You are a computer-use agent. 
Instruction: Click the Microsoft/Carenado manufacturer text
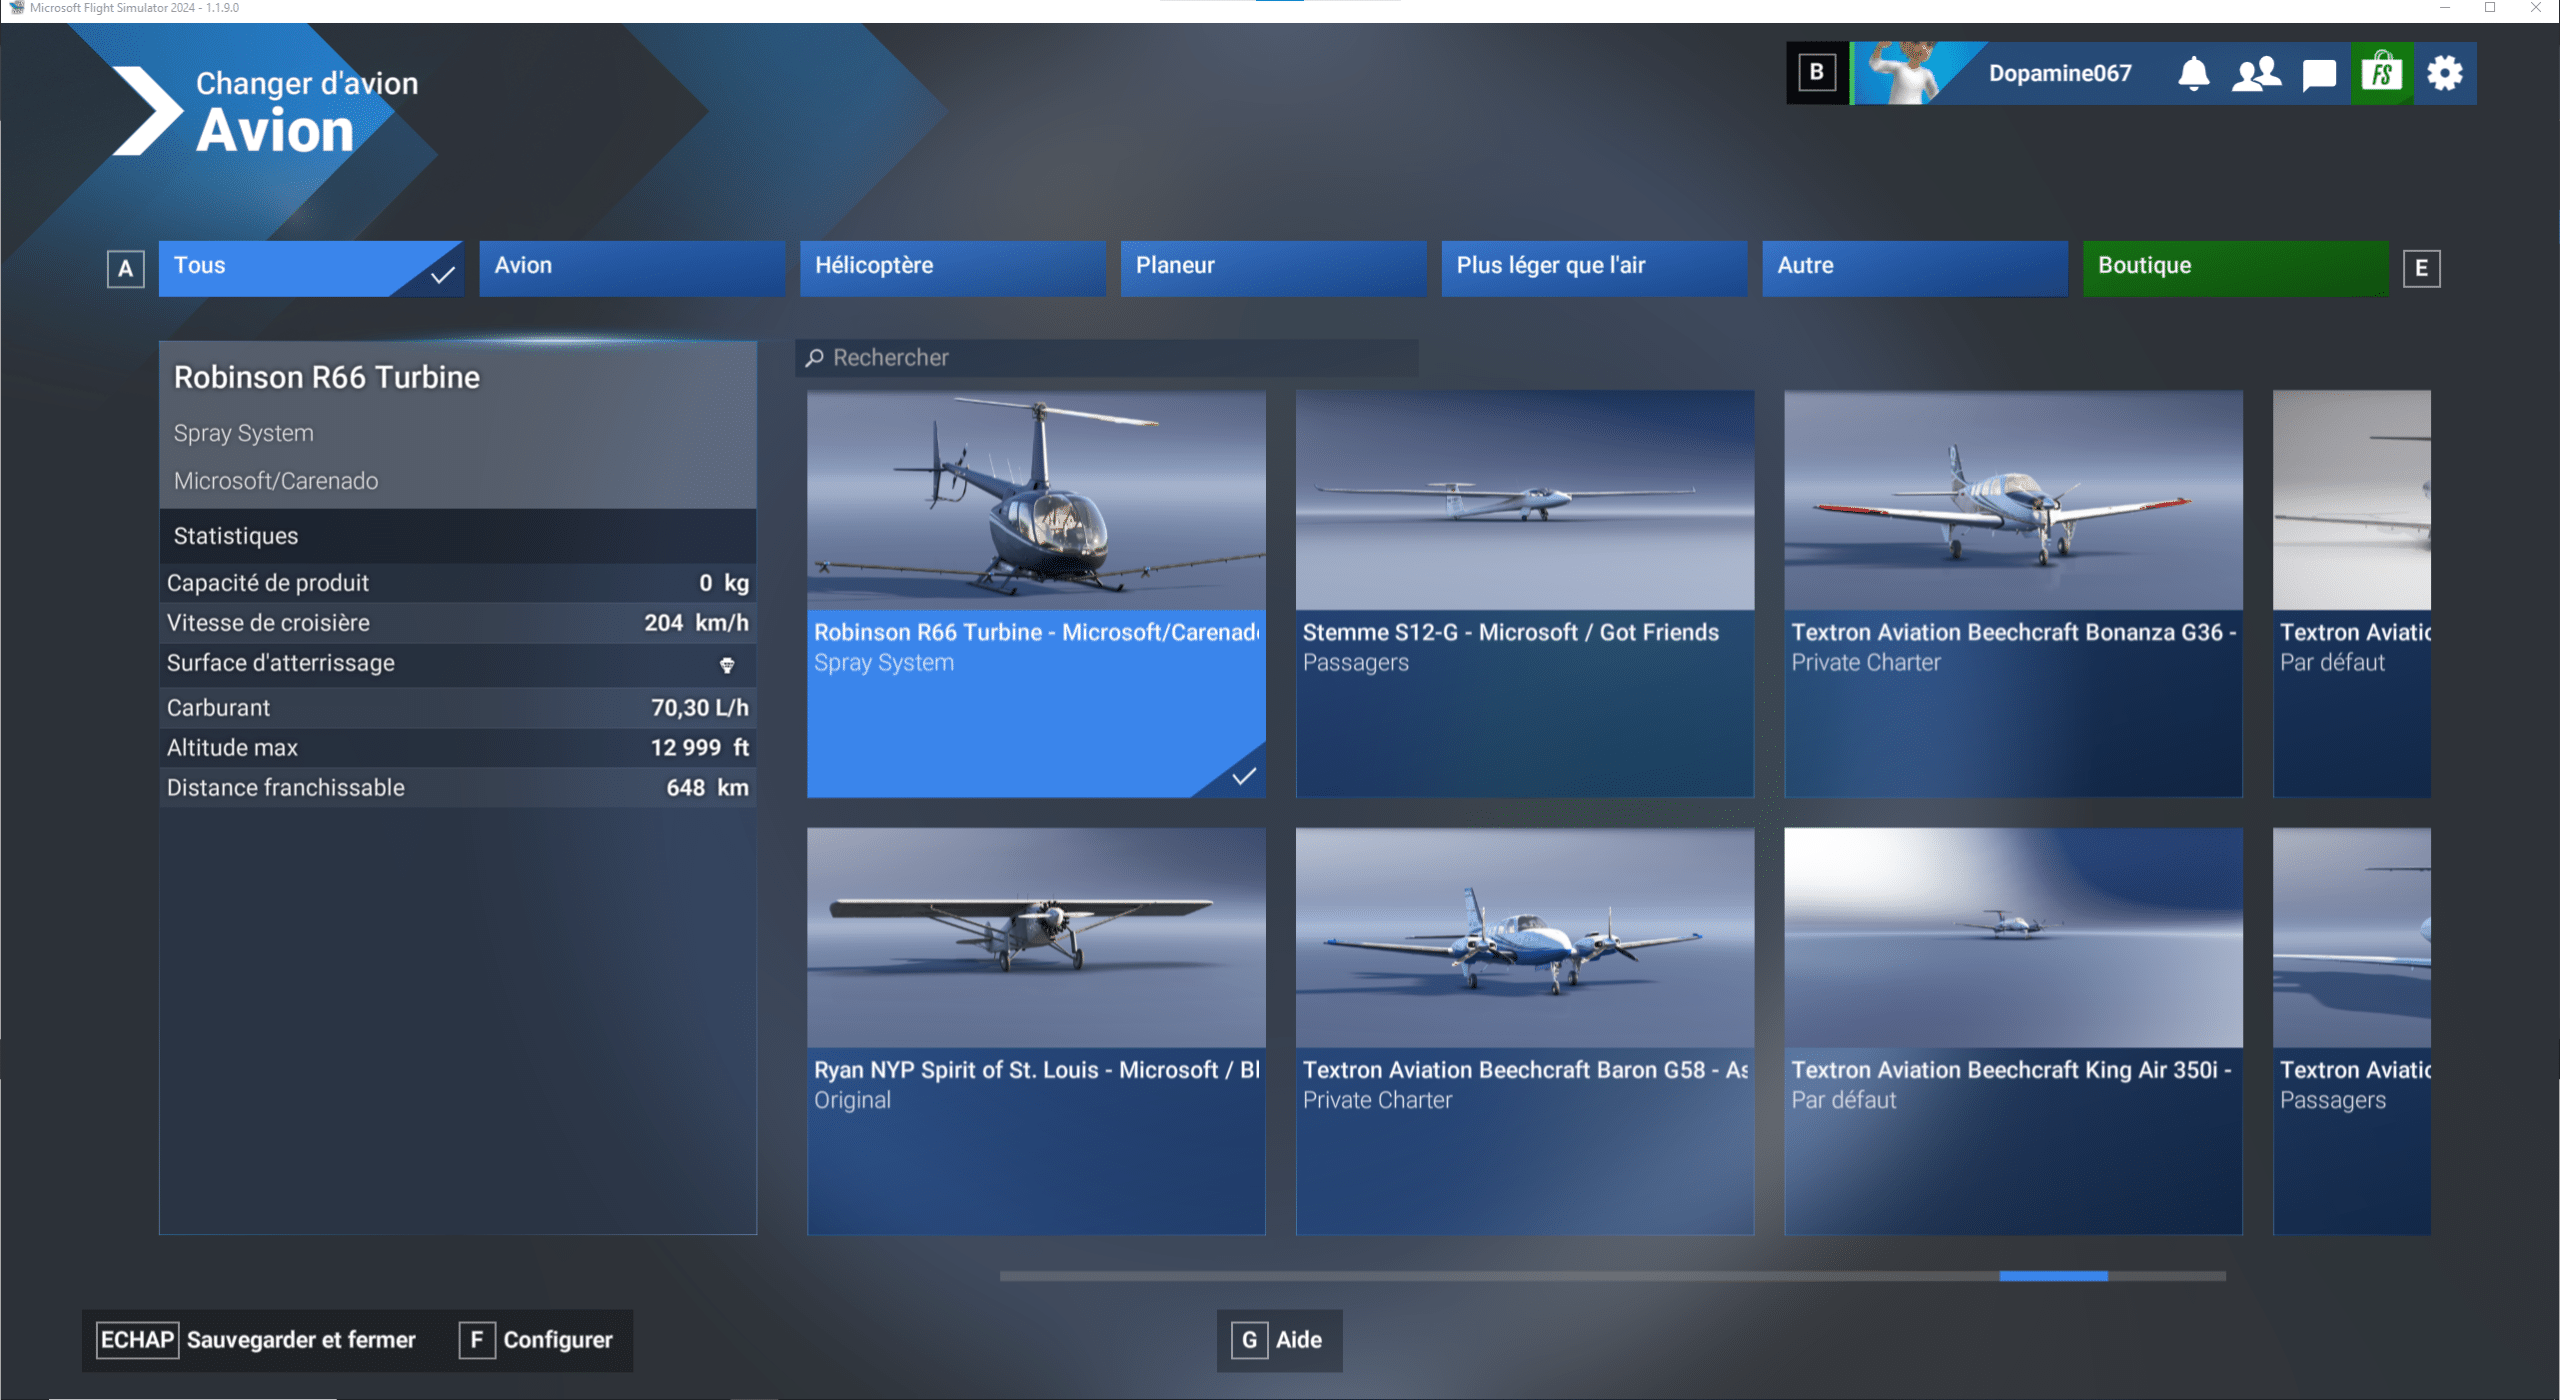point(276,481)
